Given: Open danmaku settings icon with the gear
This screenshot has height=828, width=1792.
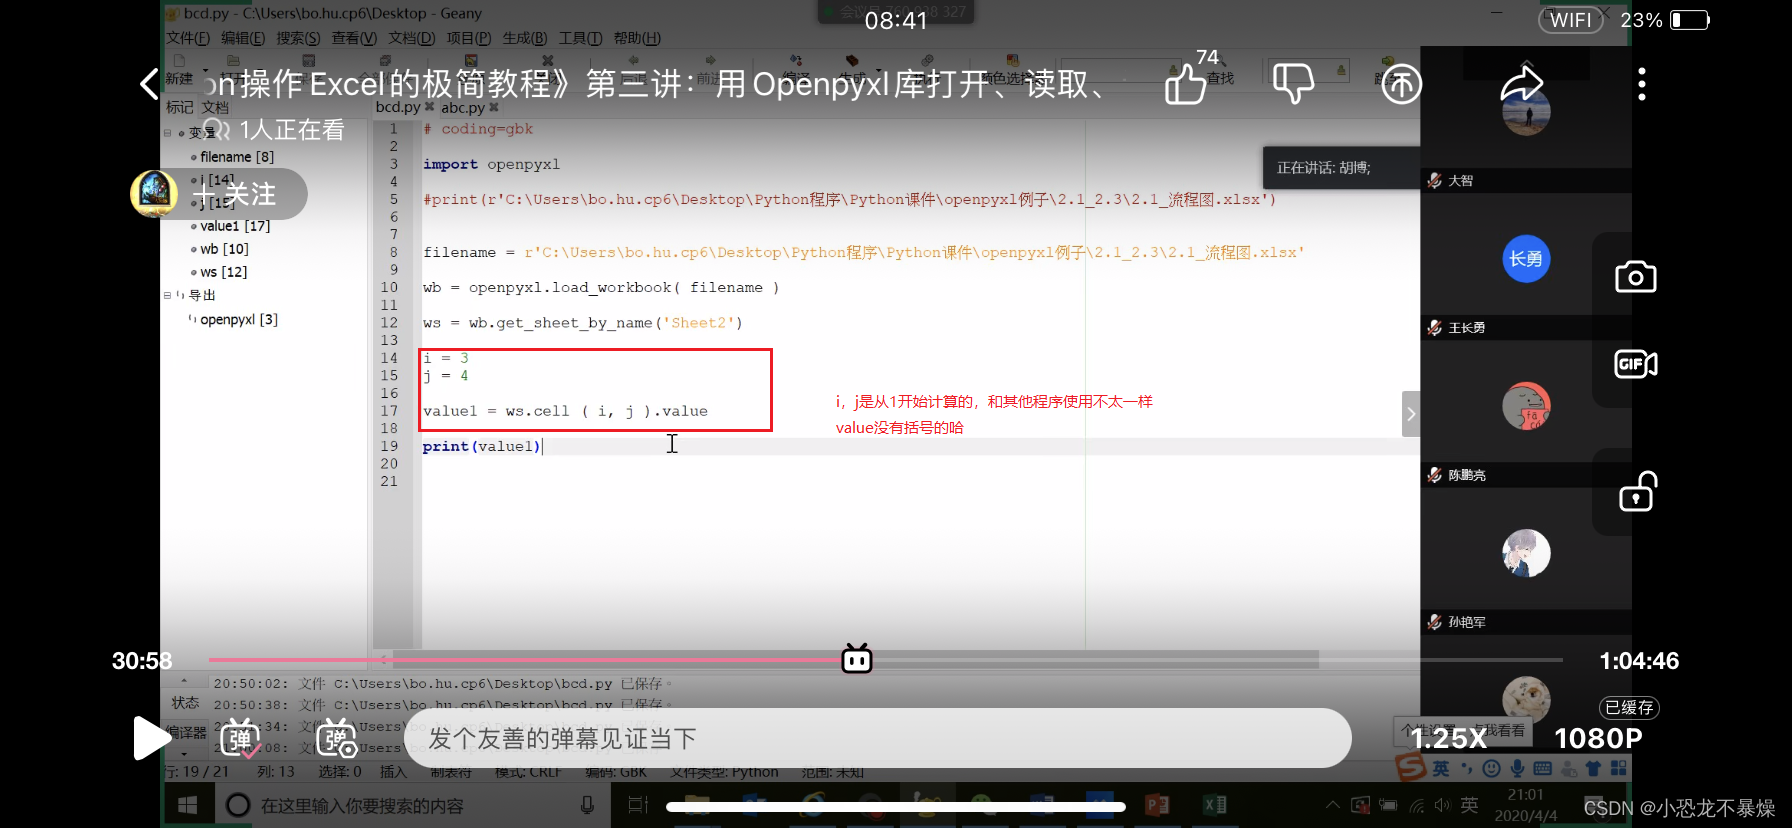Looking at the screenshot, I should click(x=337, y=739).
